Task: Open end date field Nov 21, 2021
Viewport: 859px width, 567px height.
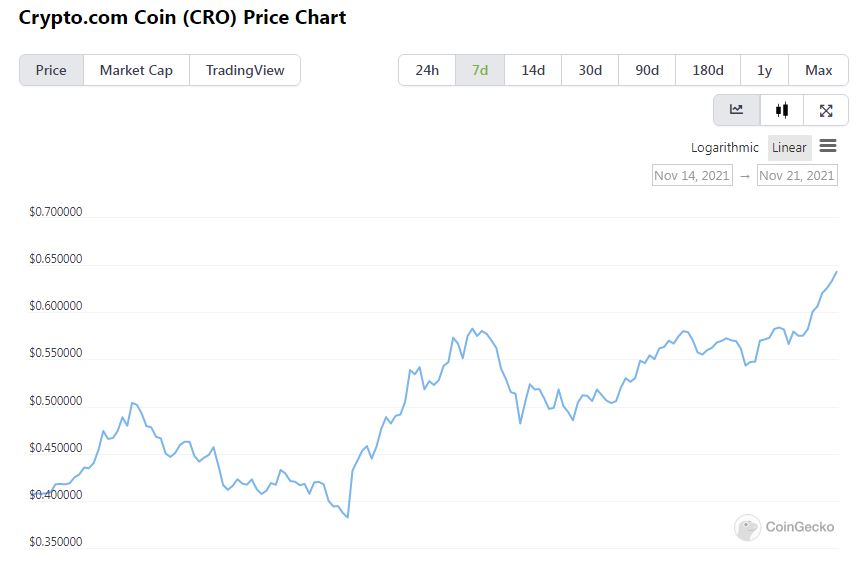Action: (797, 175)
